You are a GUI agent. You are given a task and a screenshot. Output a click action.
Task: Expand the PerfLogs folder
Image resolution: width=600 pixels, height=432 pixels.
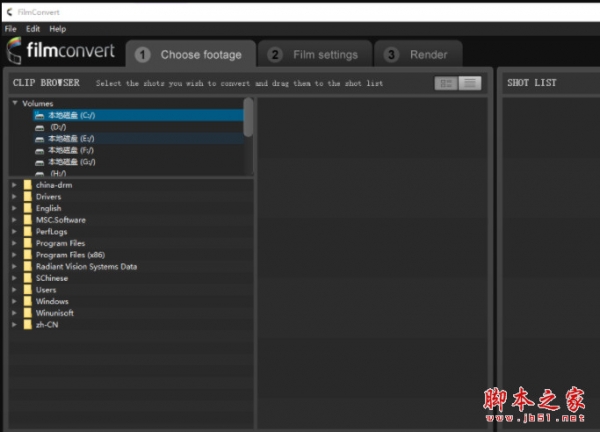coord(14,231)
